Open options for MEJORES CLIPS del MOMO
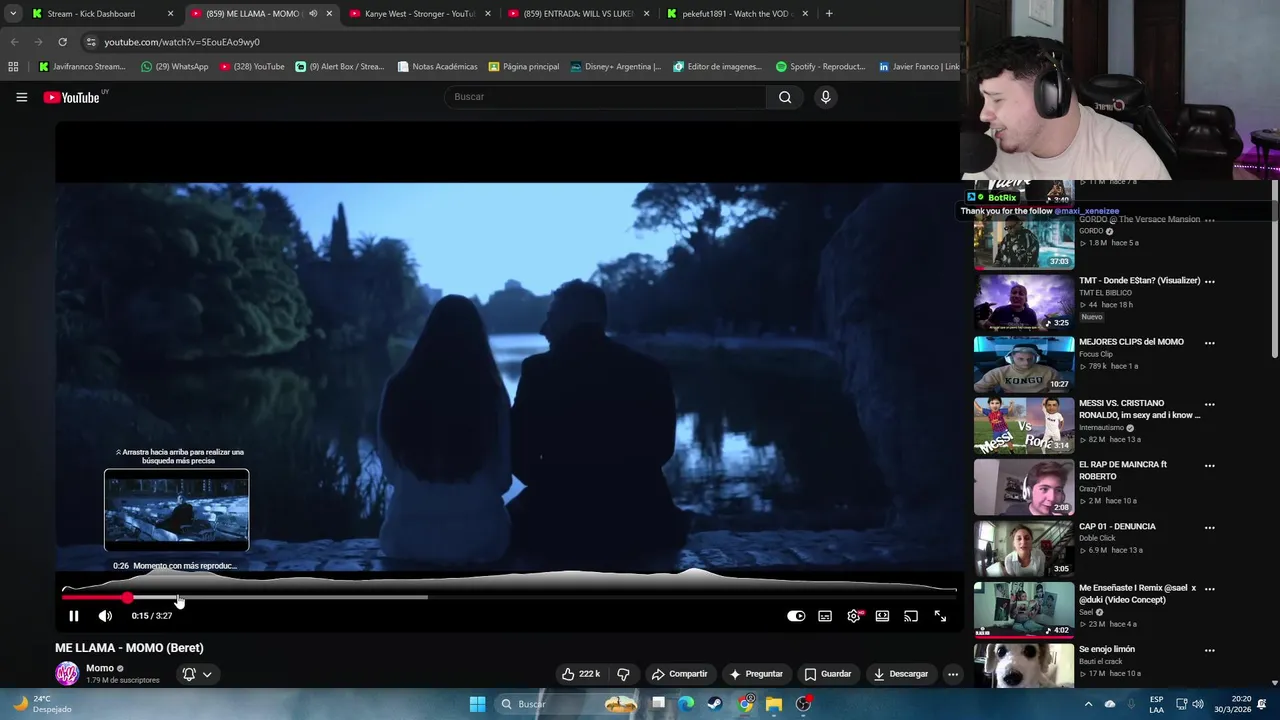This screenshot has width=1280, height=720. (x=1210, y=343)
